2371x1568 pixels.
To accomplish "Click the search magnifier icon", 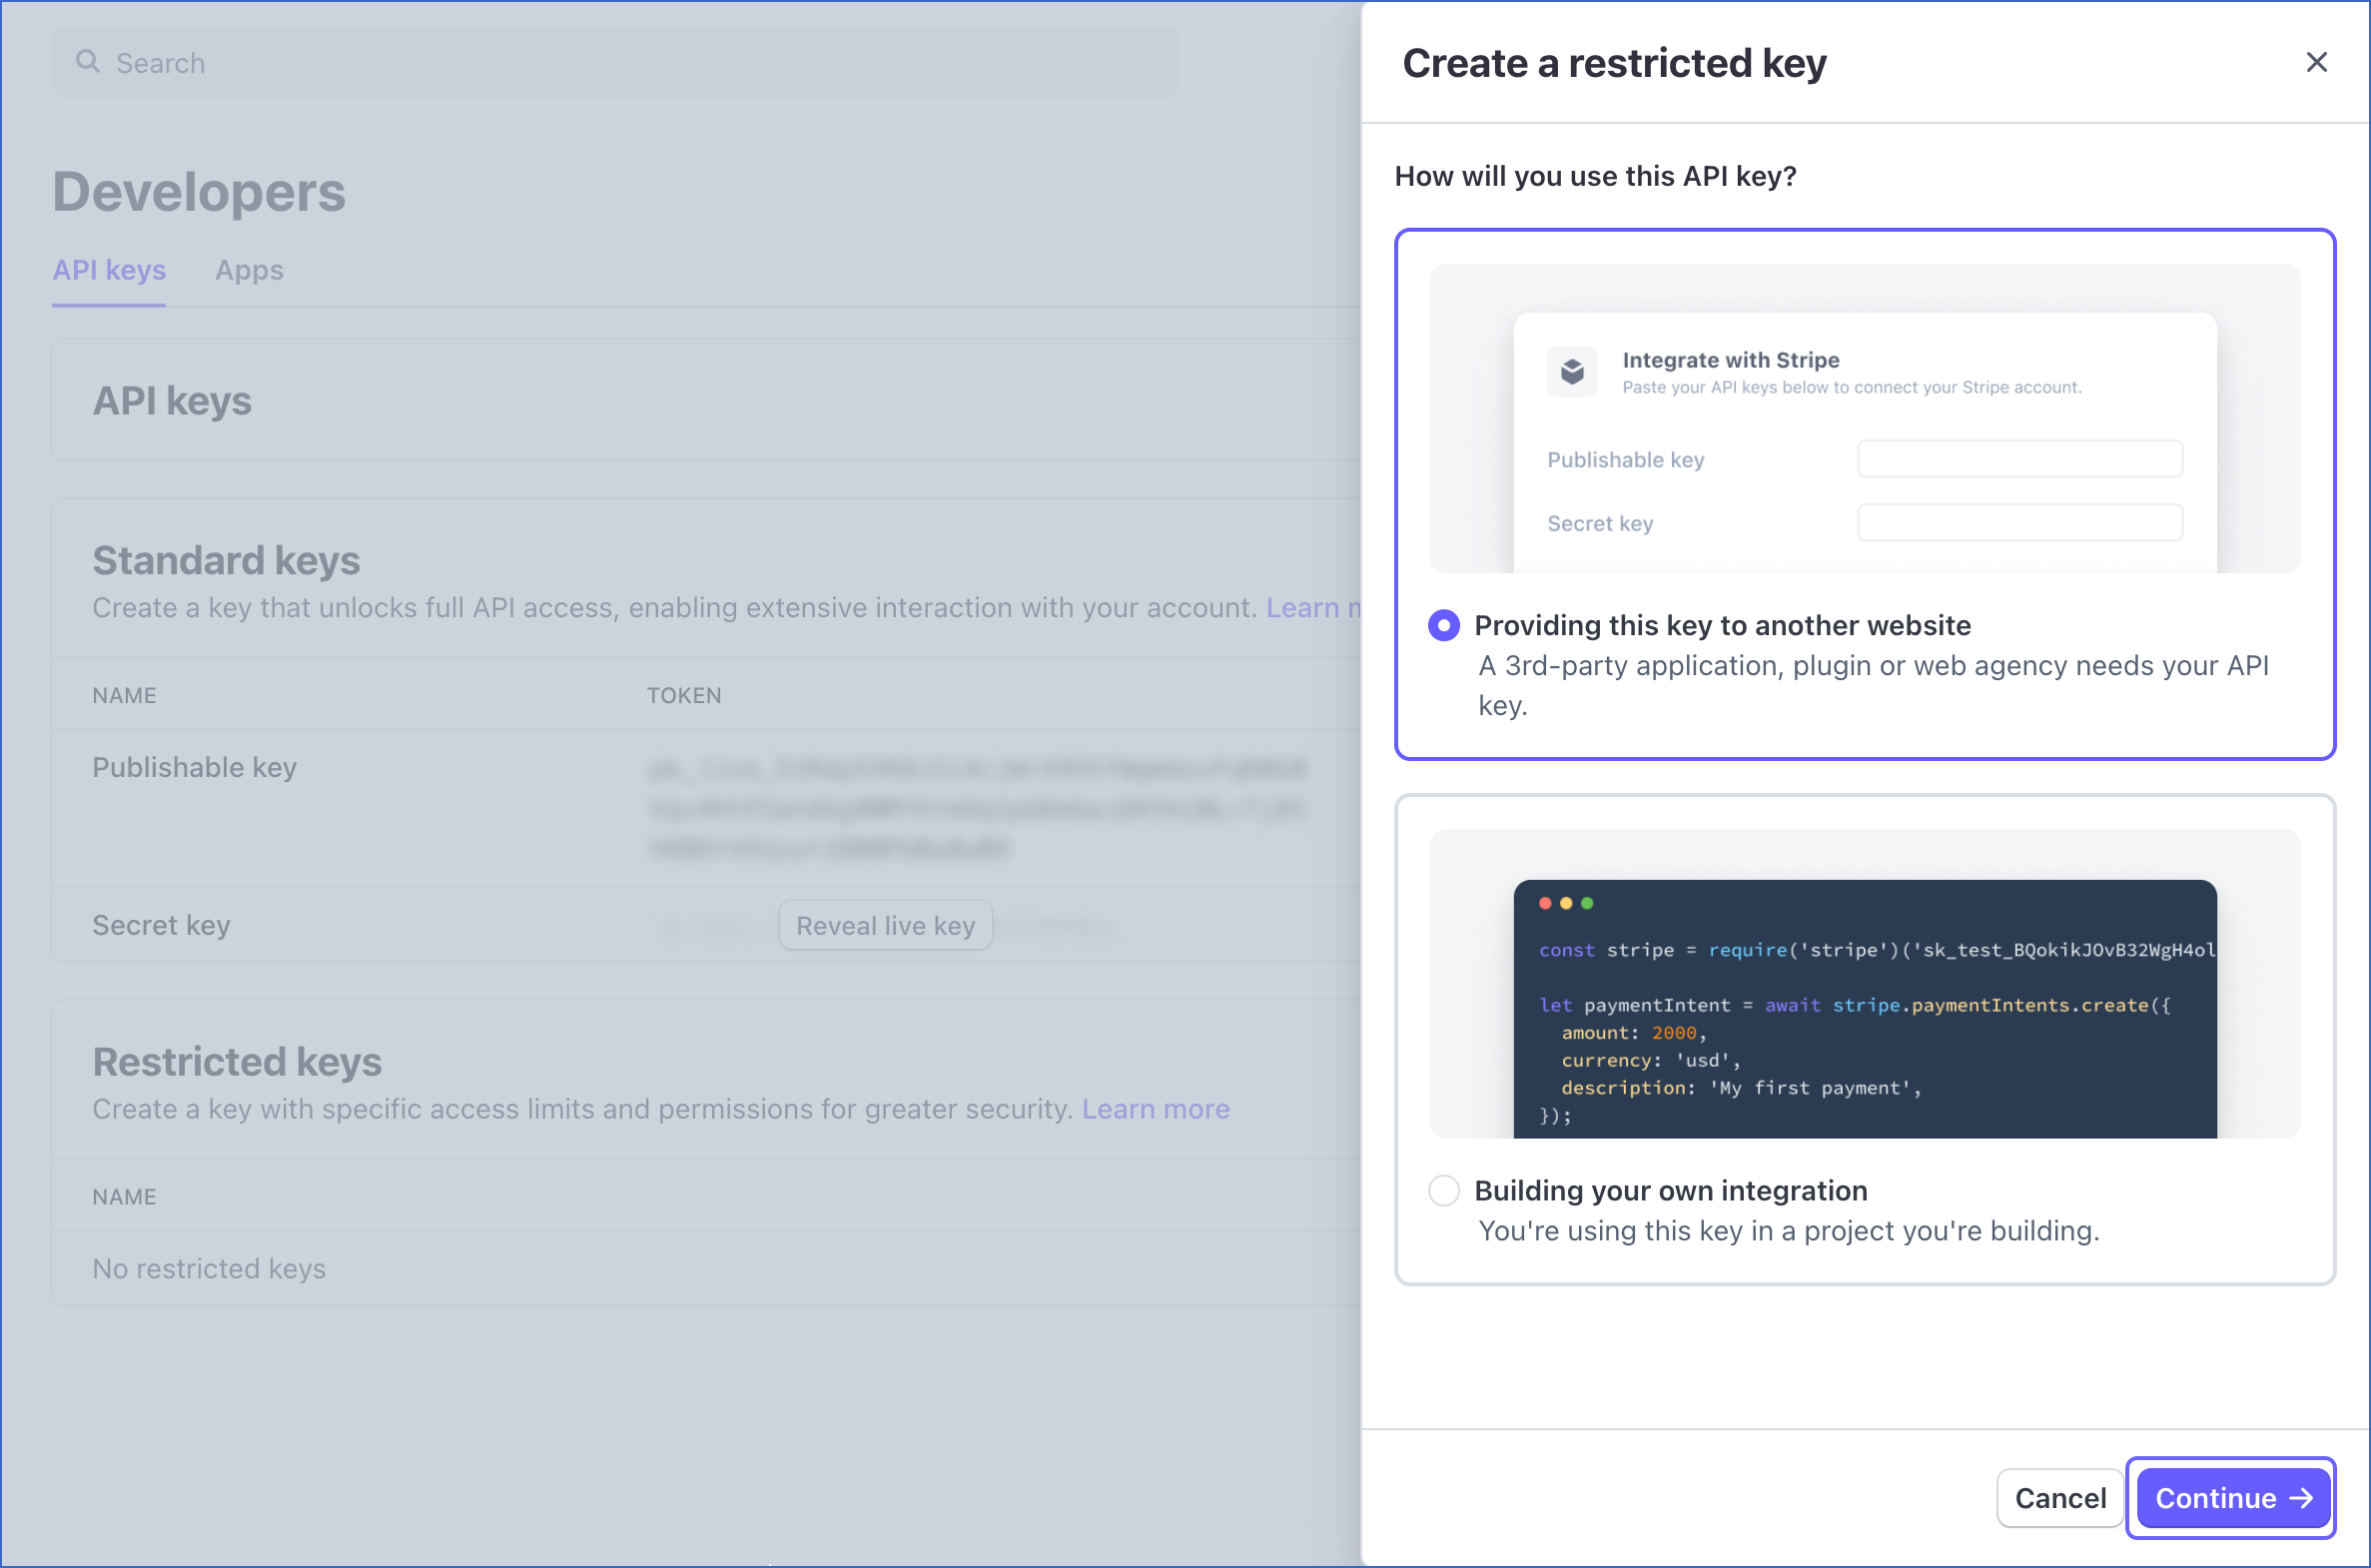I will tap(88, 62).
